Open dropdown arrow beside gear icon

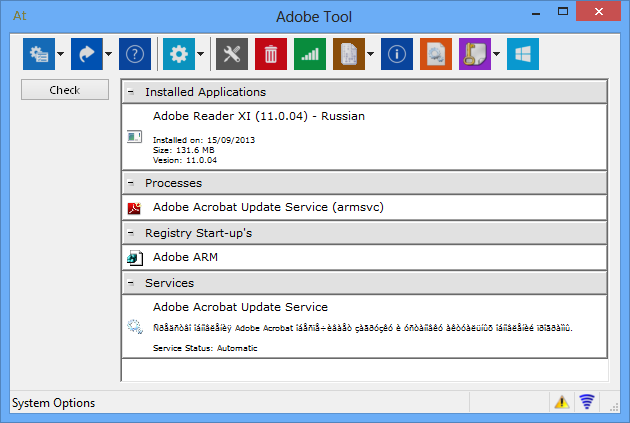200,54
